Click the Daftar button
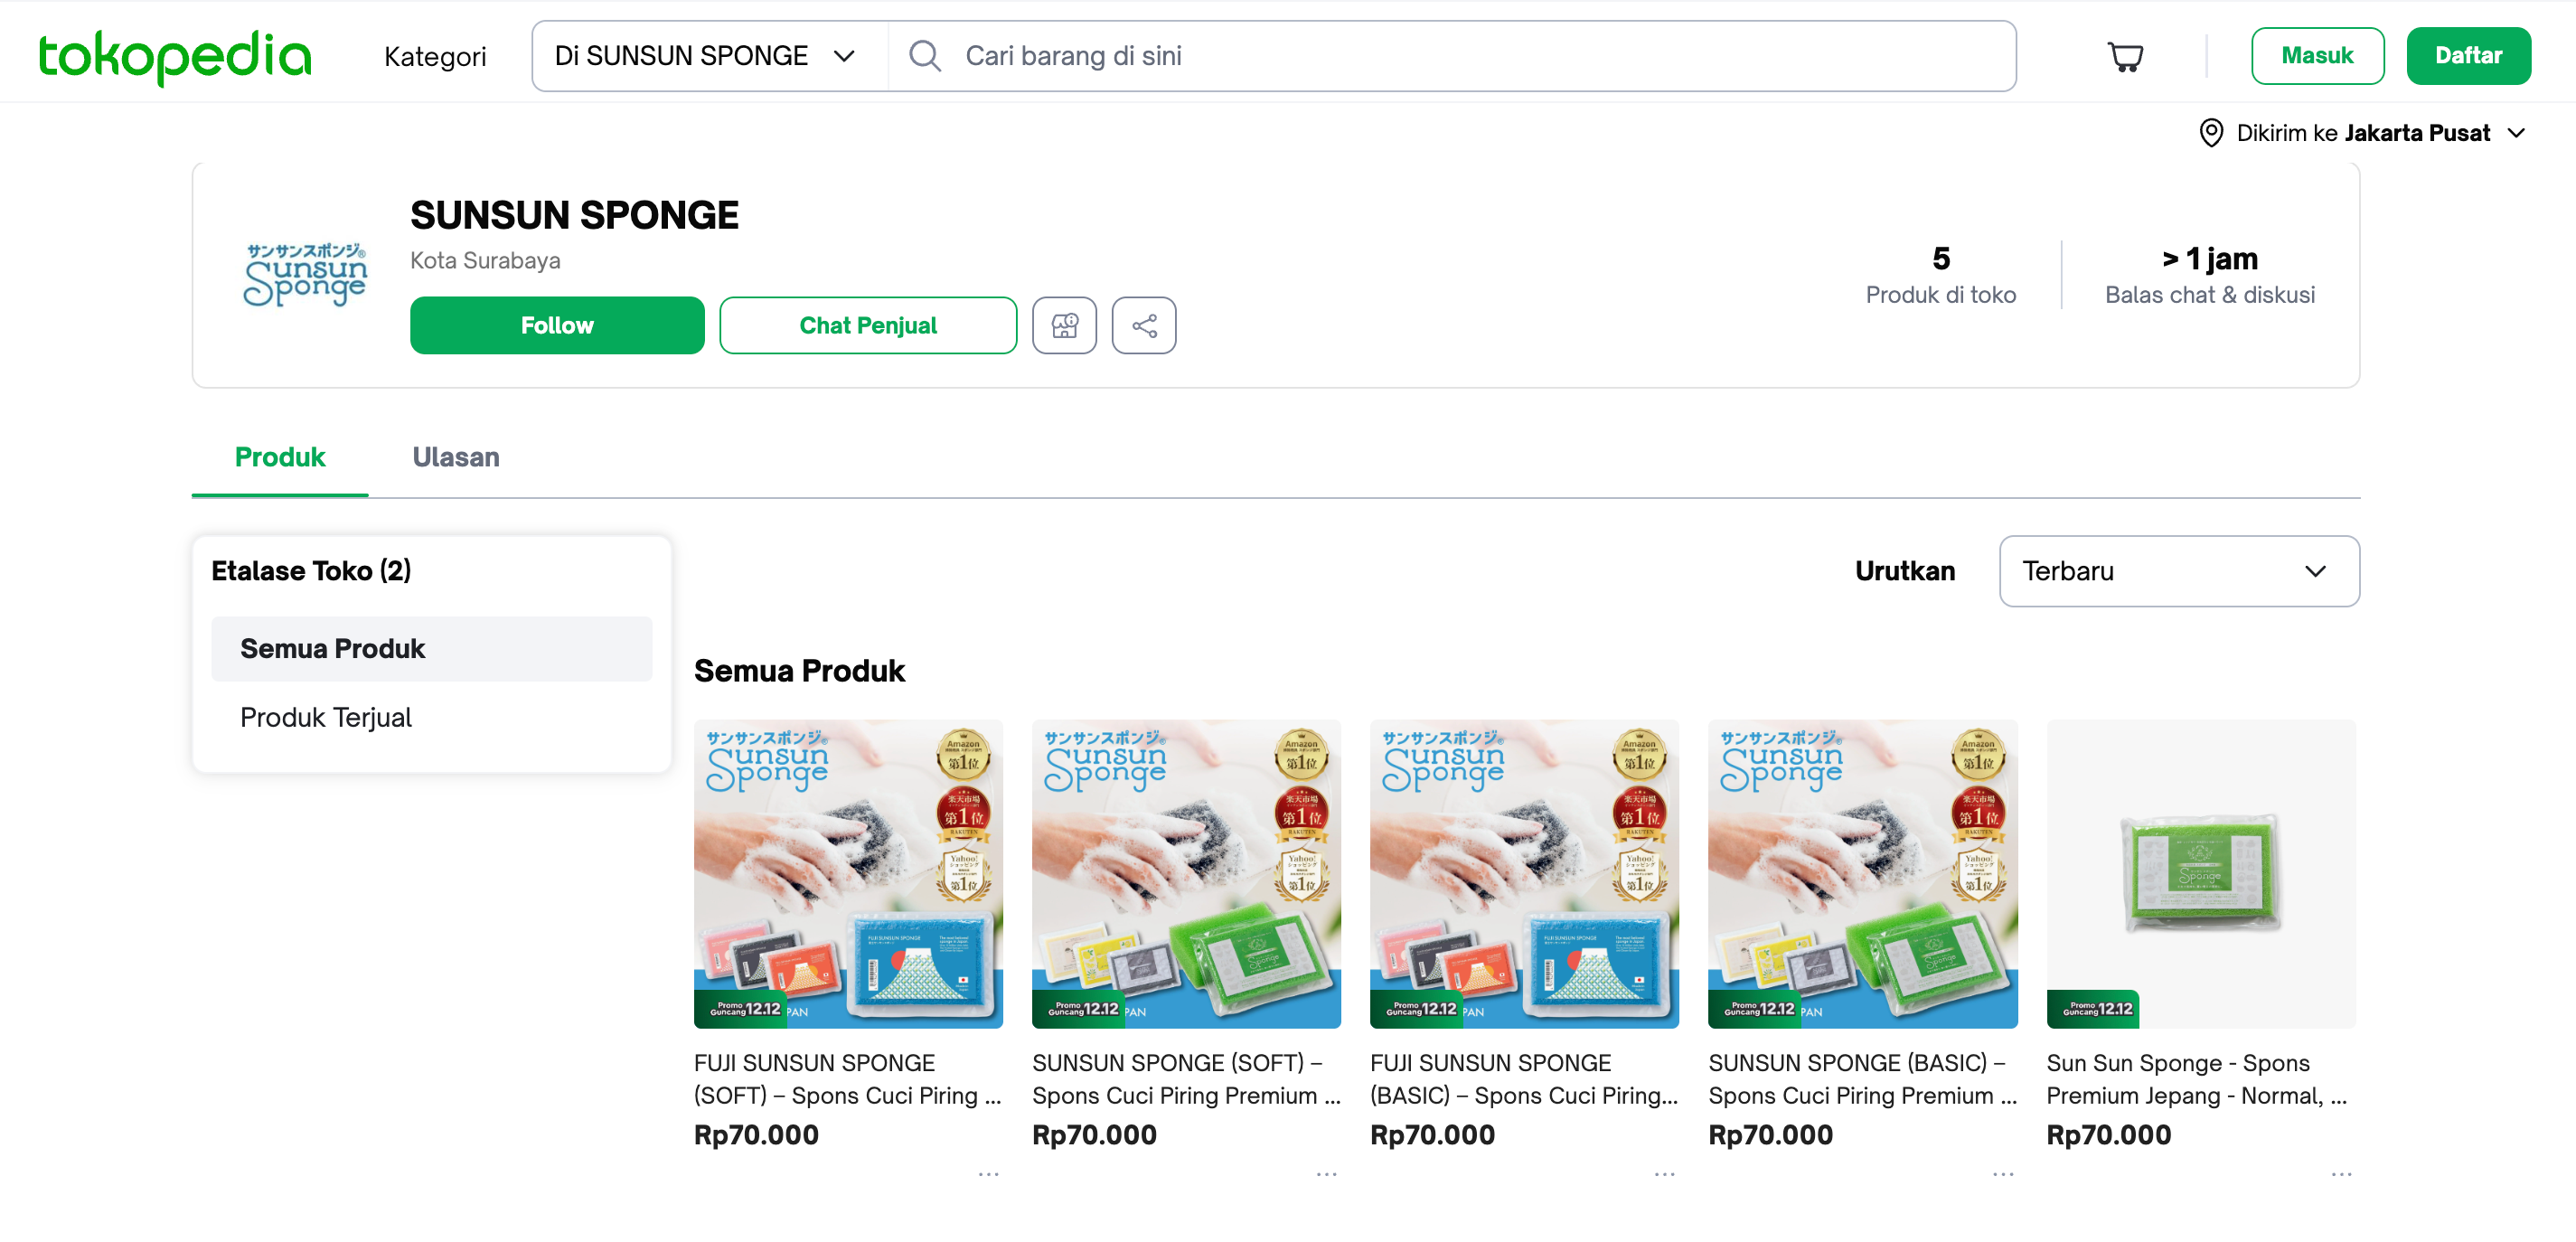The width and height of the screenshot is (2576, 1242). 2467,56
